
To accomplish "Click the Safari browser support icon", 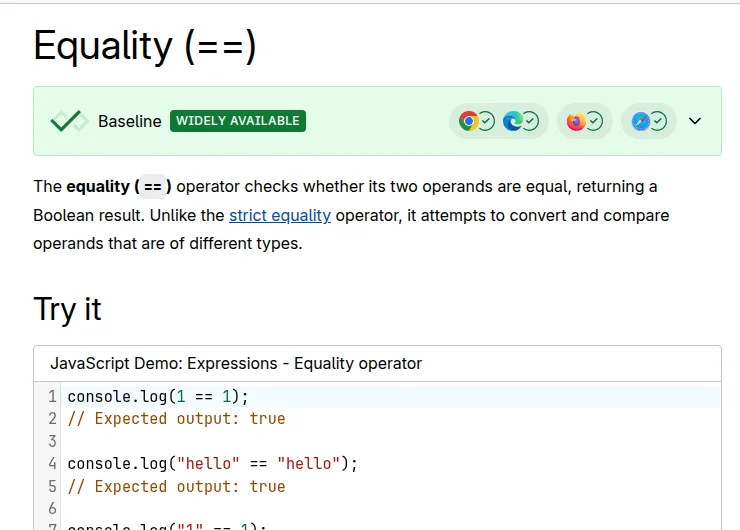I will tap(641, 121).
